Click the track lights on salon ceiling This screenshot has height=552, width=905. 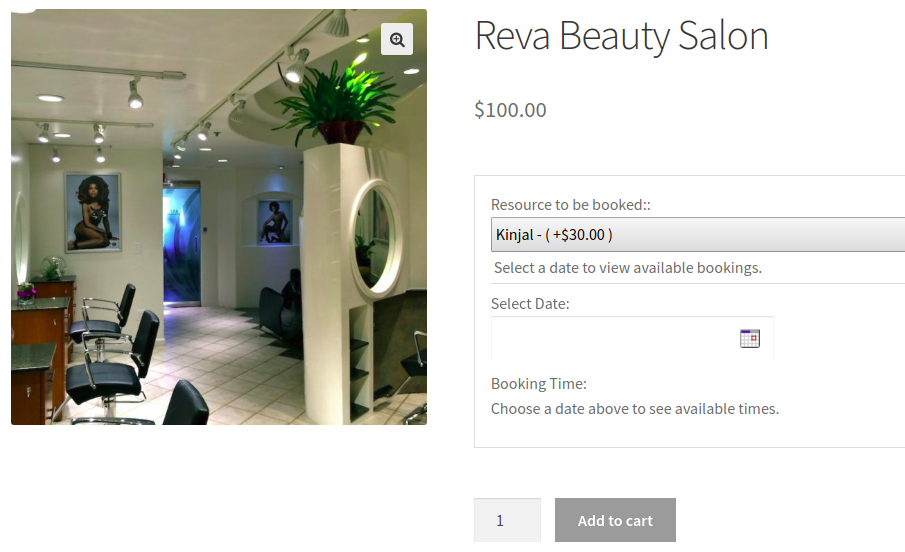(135, 93)
